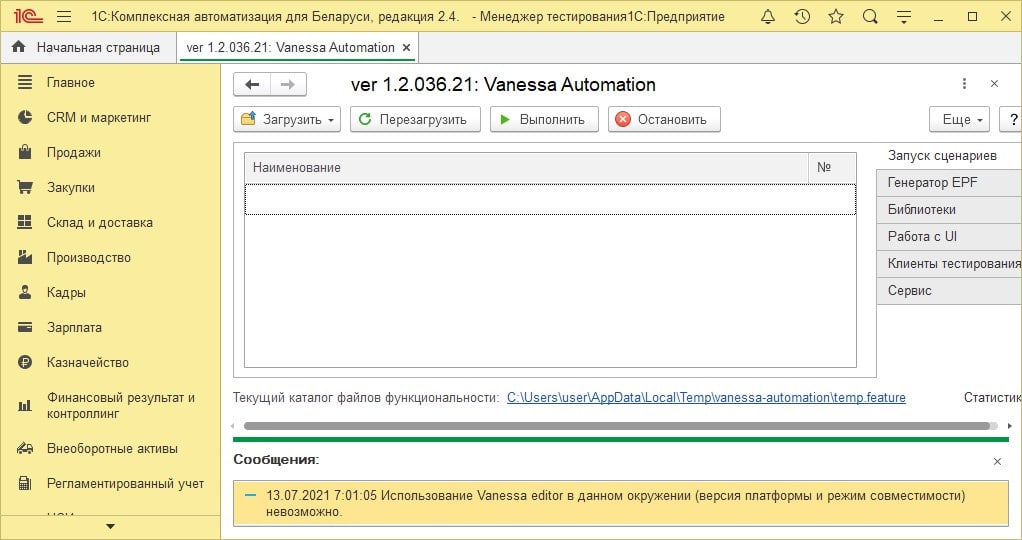Click the № column header
The width and height of the screenshot is (1022, 540).
tap(832, 168)
